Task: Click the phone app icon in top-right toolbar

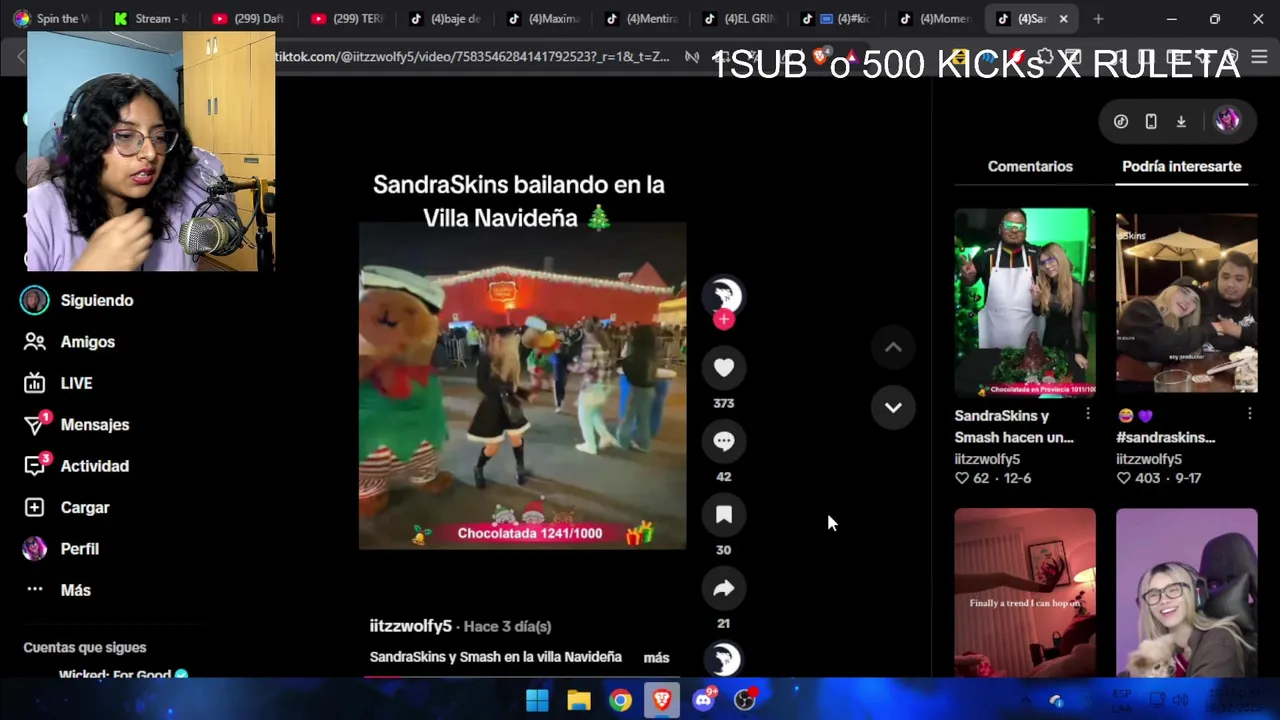Action: click(1151, 121)
